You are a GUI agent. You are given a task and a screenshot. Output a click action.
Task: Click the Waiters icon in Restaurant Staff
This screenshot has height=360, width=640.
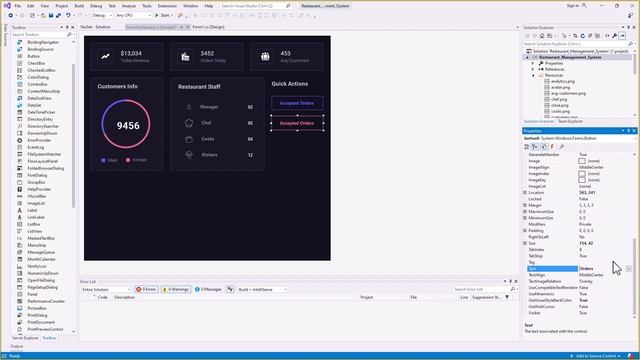pos(189,155)
